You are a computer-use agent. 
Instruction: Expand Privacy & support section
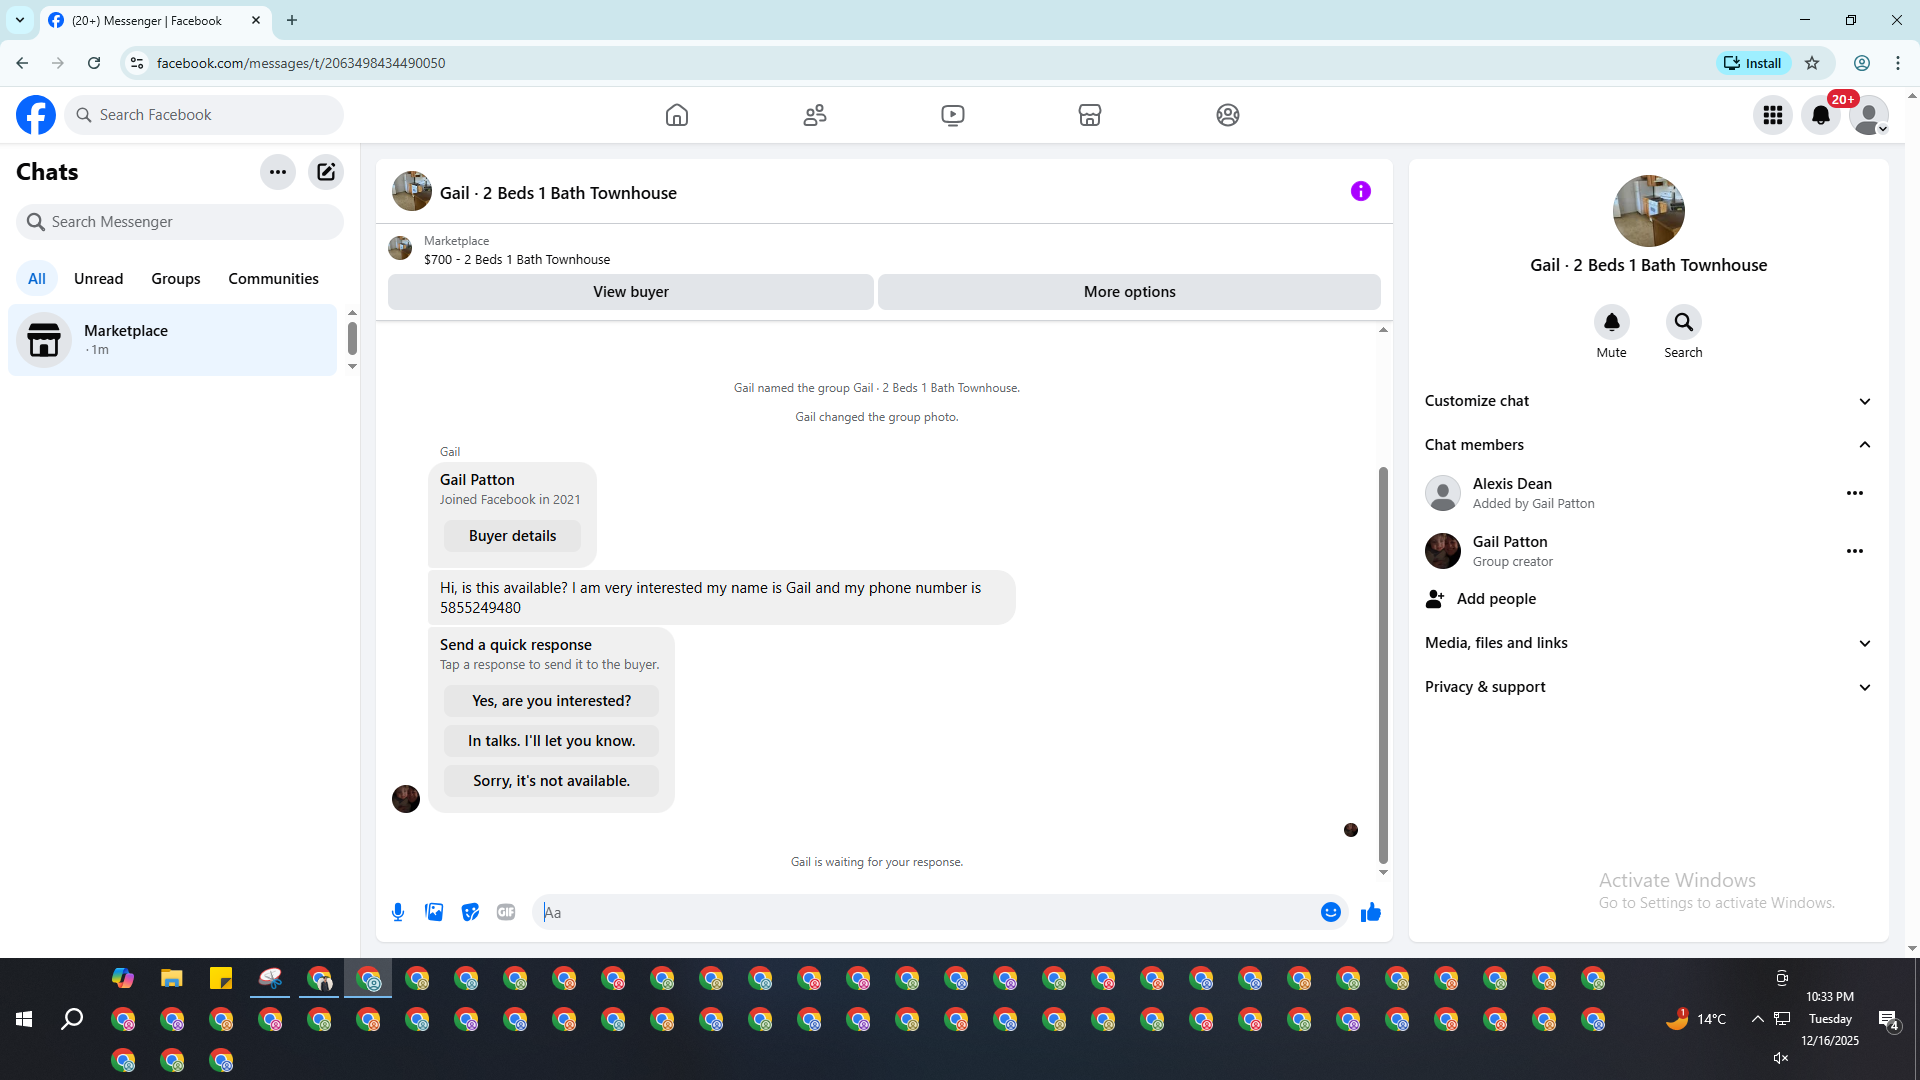tap(1649, 687)
